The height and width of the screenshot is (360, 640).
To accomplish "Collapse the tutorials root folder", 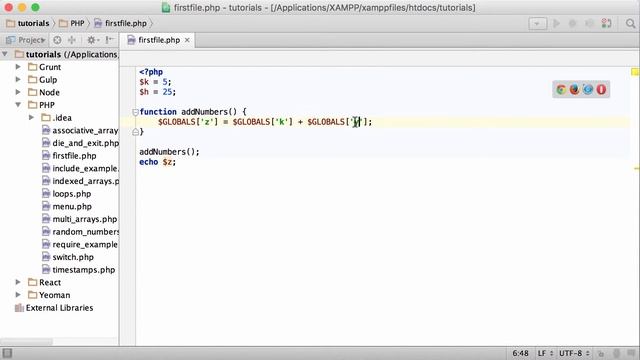I will click(5, 54).
